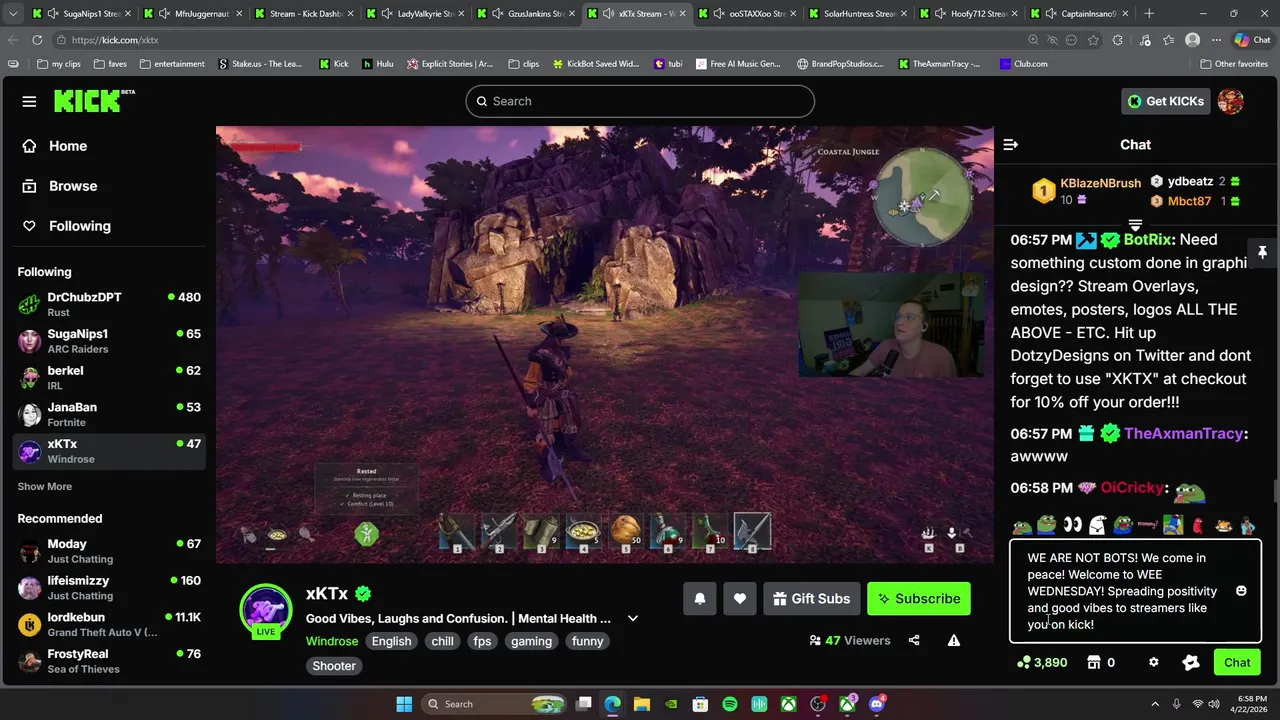Click the stream video player
The width and height of the screenshot is (1280, 720).
(605, 344)
